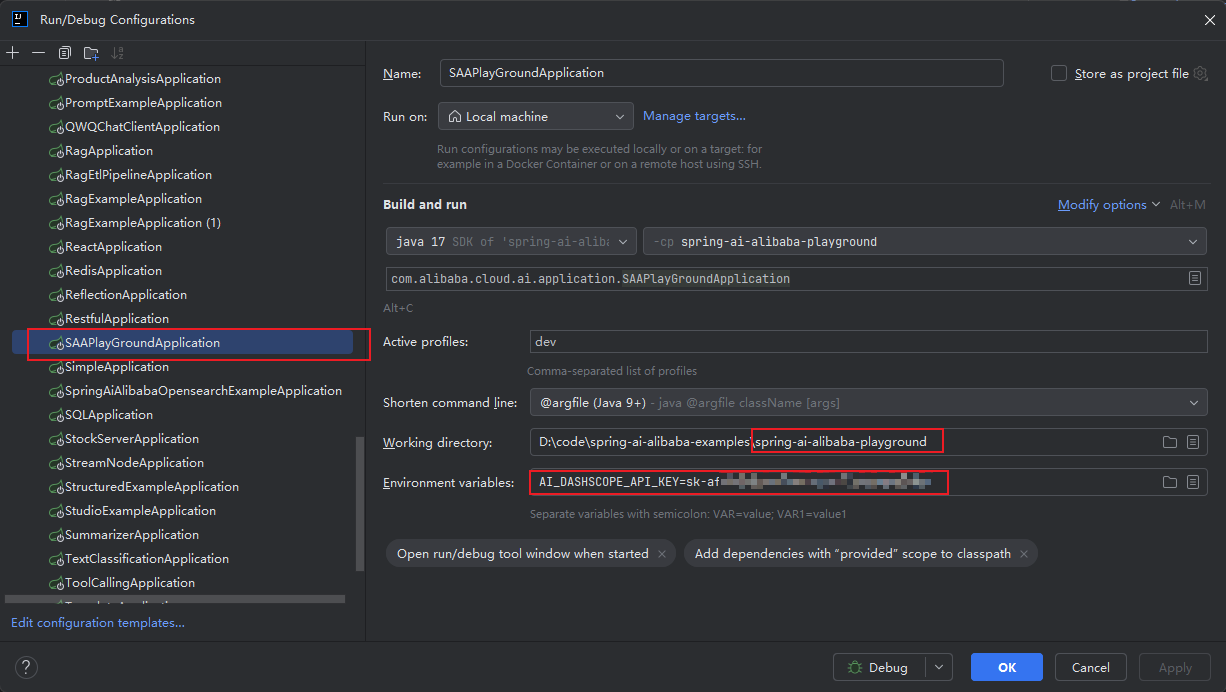Expand the main class field editor icon

(1195, 278)
